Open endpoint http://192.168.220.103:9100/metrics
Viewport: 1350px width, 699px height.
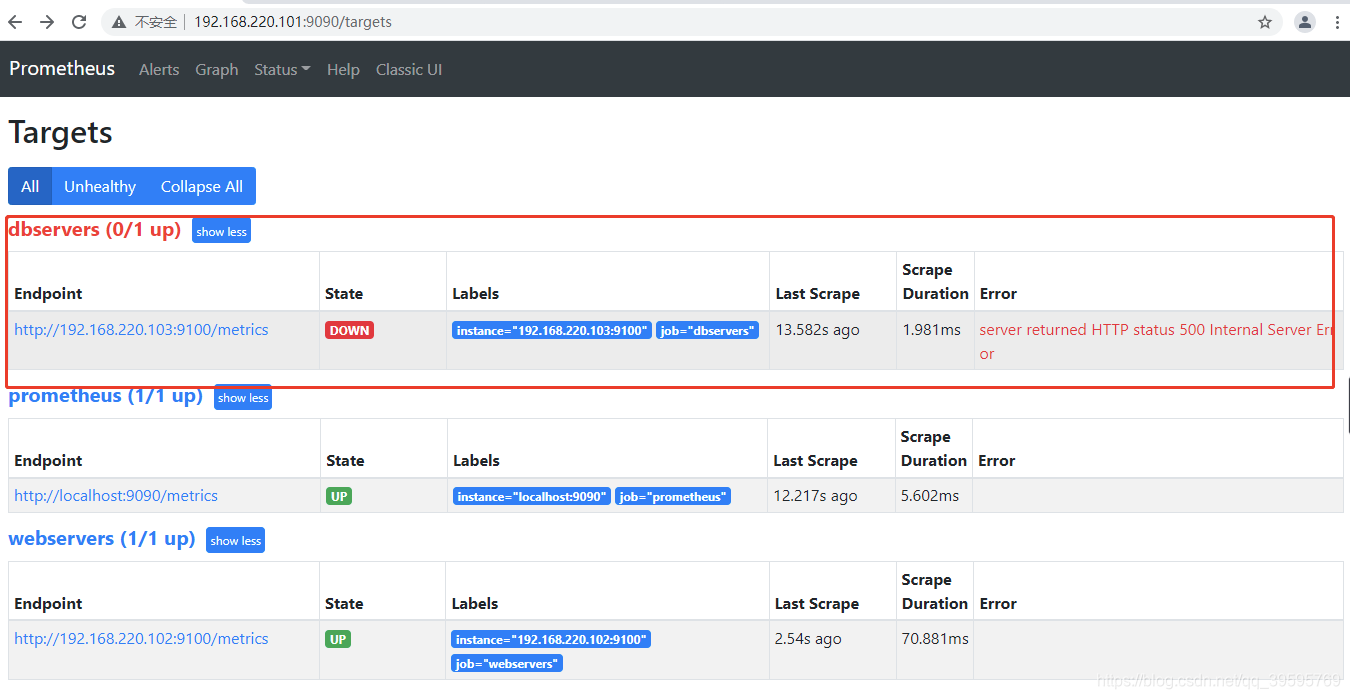point(141,330)
